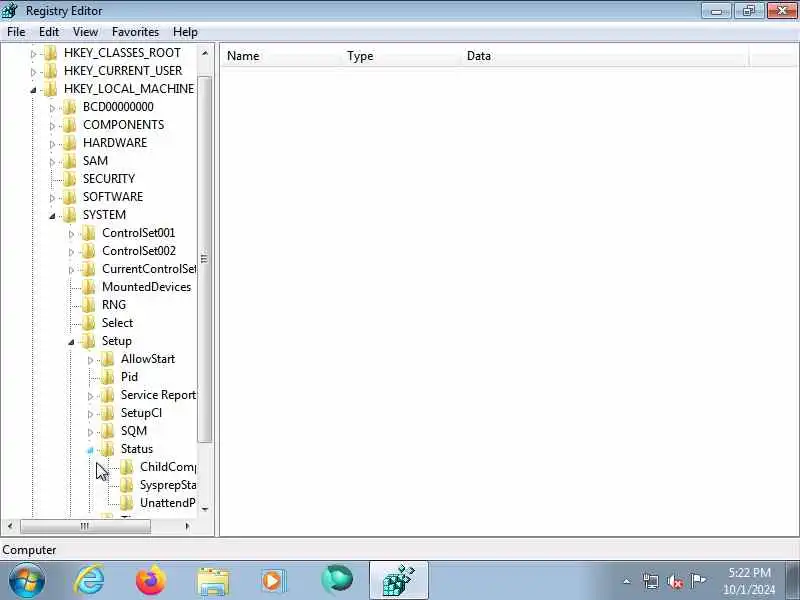
Task: Click tree vertical scrollbar up arrow
Action: [x=205, y=53]
